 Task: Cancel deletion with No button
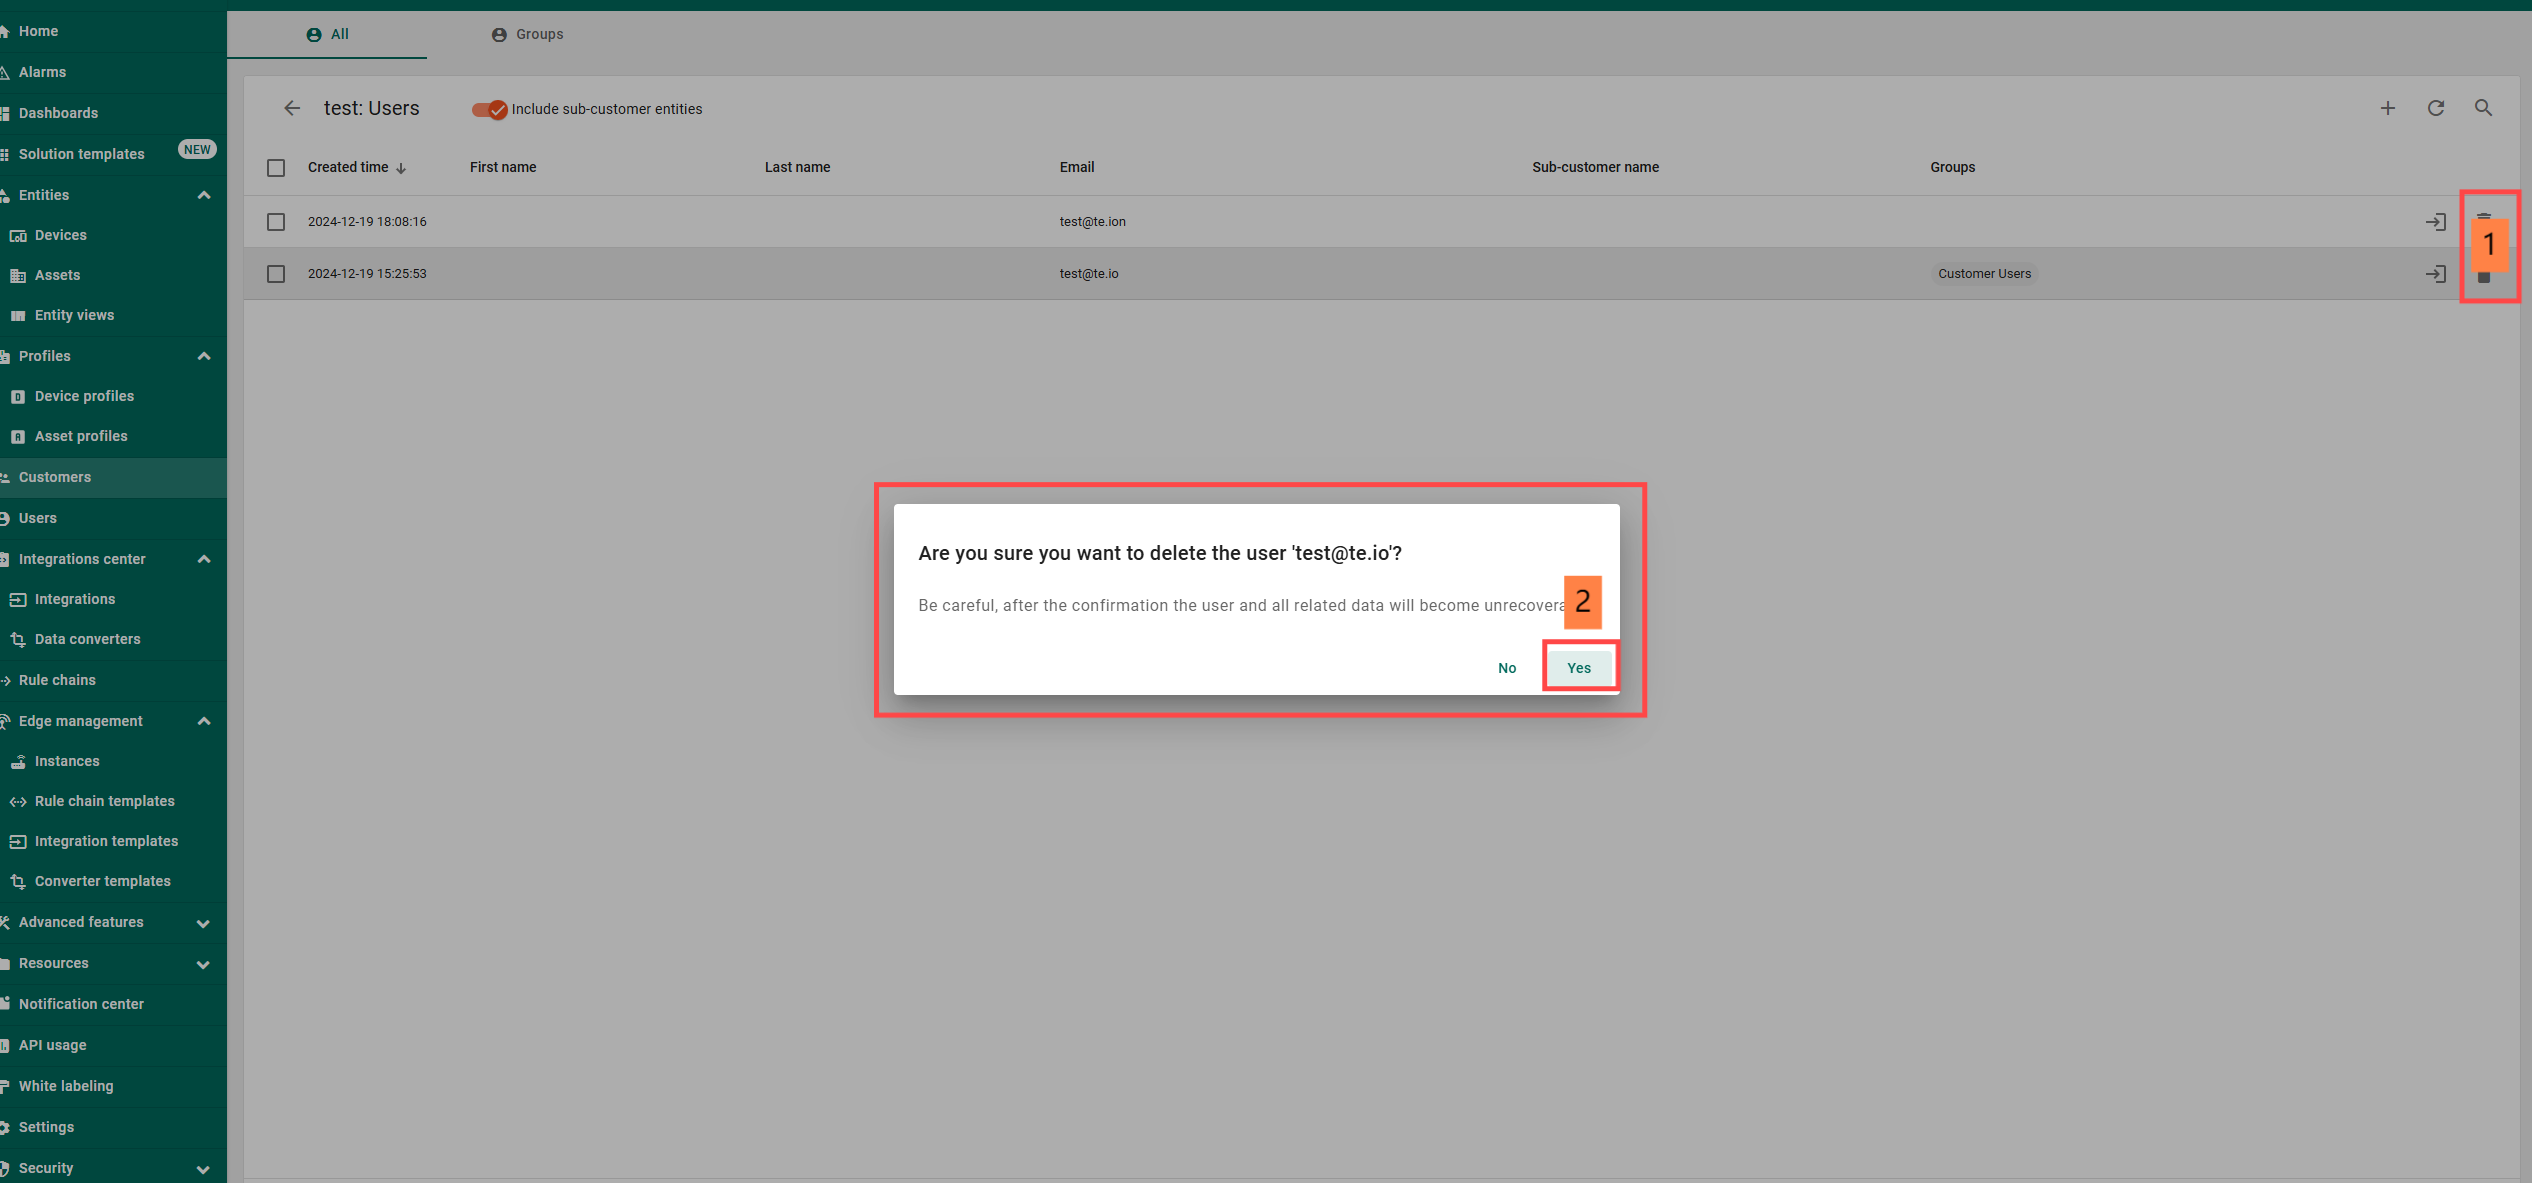[1506, 668]
